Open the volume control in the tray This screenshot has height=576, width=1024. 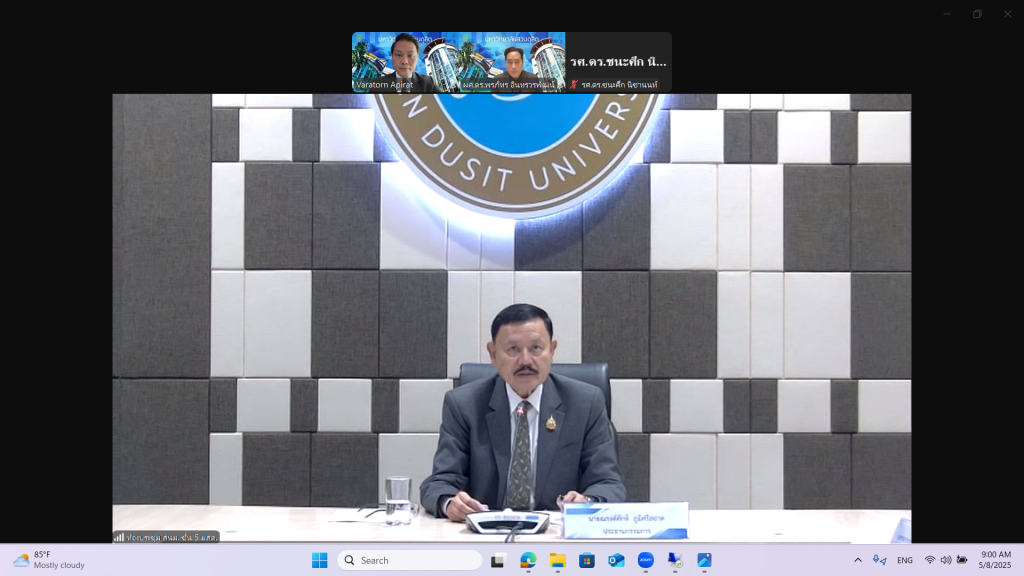pos(946,560)
